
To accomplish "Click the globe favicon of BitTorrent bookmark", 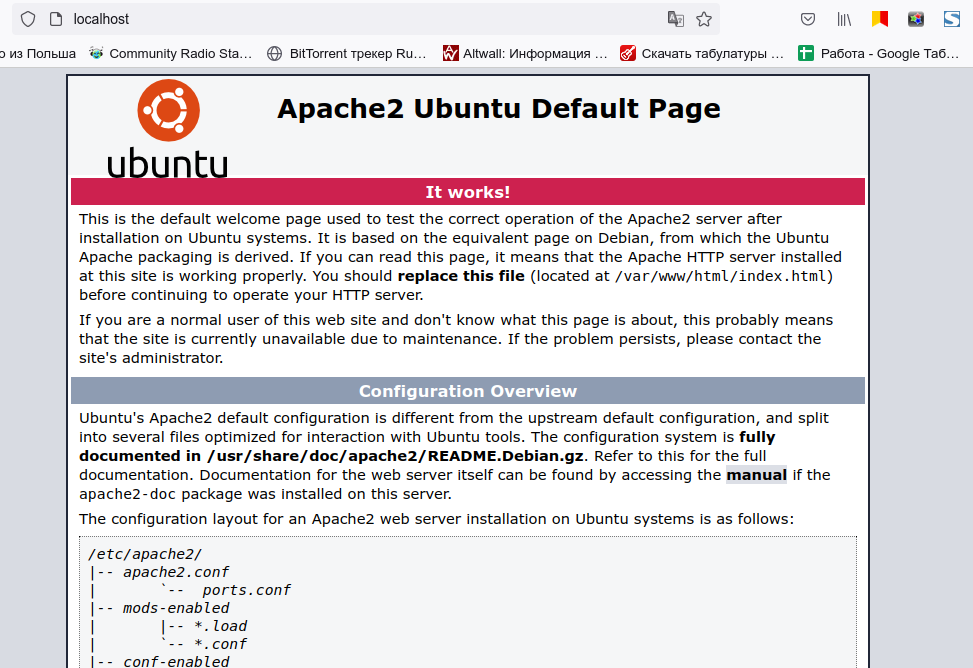I will point(274,53).
